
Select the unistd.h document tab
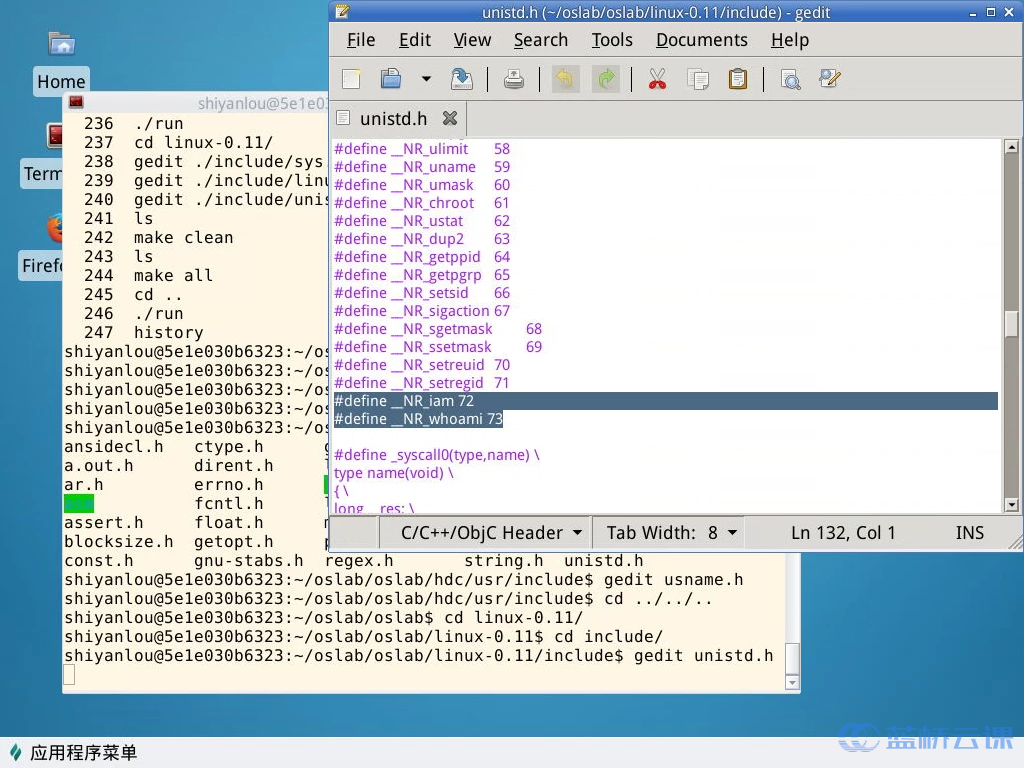point(393,118)
